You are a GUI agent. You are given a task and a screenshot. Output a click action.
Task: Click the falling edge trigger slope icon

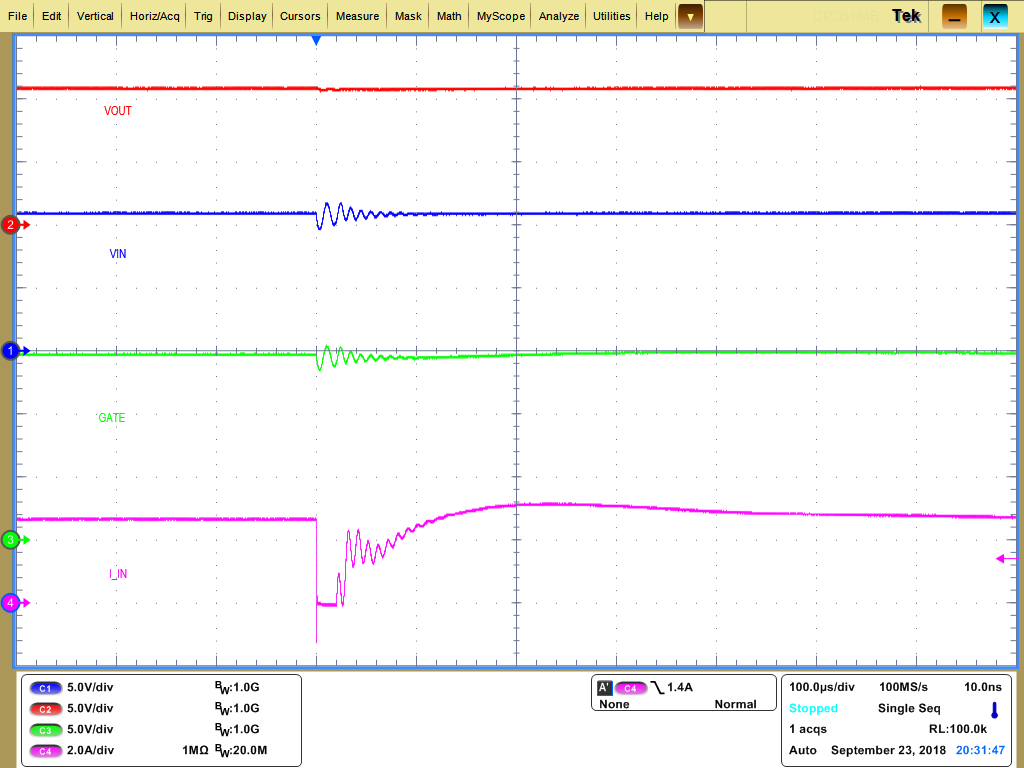point(657,687)
